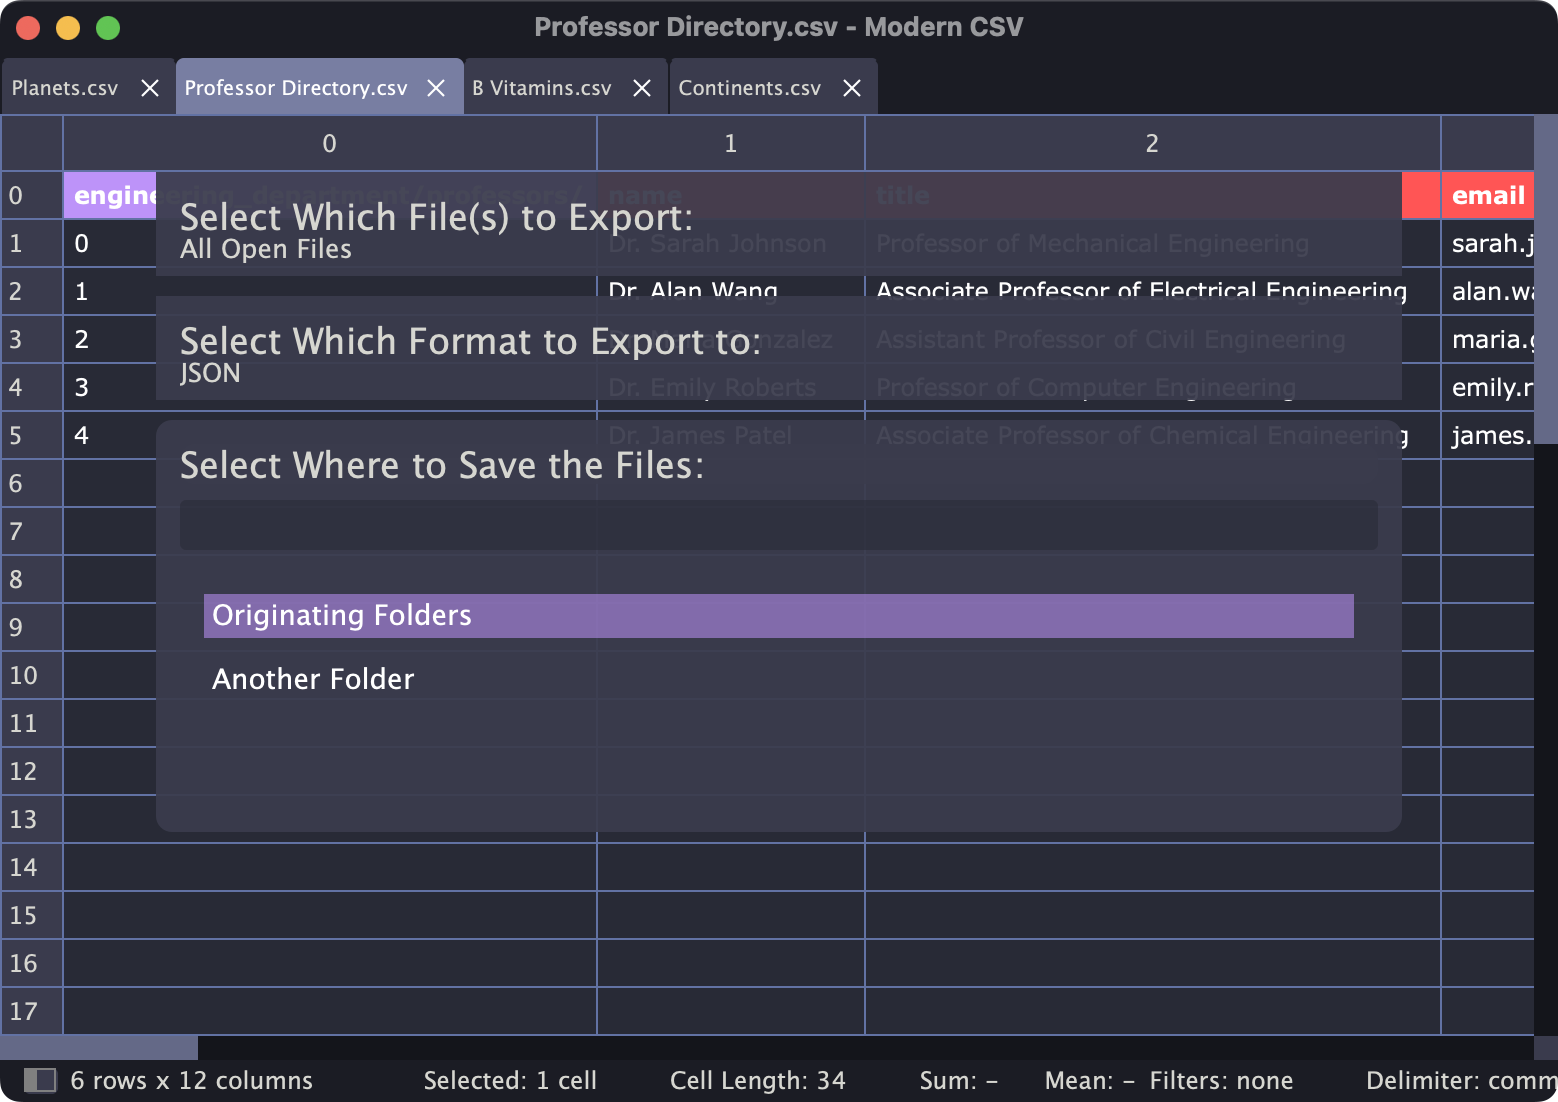This screenshot has width=1558, height=1102.
Task: Close the Continents.csv tab
Action: point(851,87)
